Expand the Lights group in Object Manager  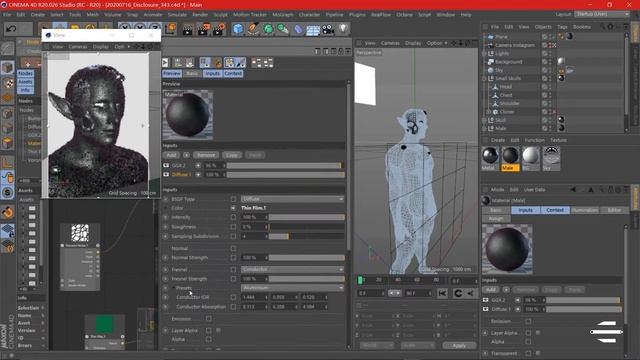point(484,53)
